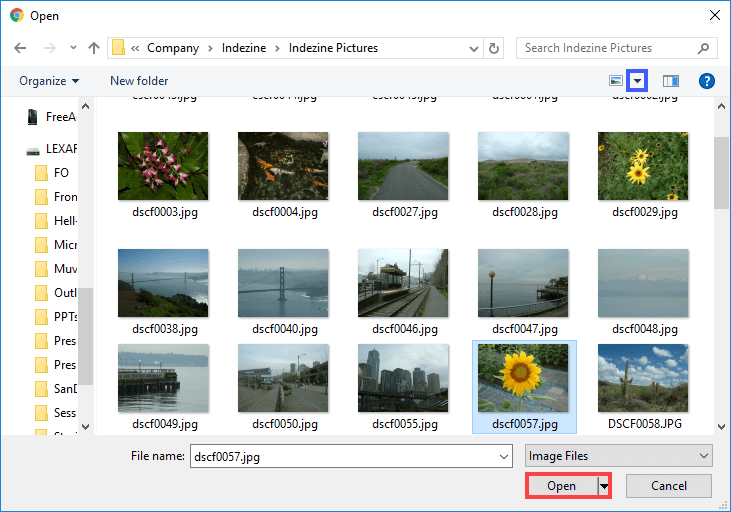Click sidebar scrollbar up arrow
Screen dimensions: 731x512
click(85, 106)
